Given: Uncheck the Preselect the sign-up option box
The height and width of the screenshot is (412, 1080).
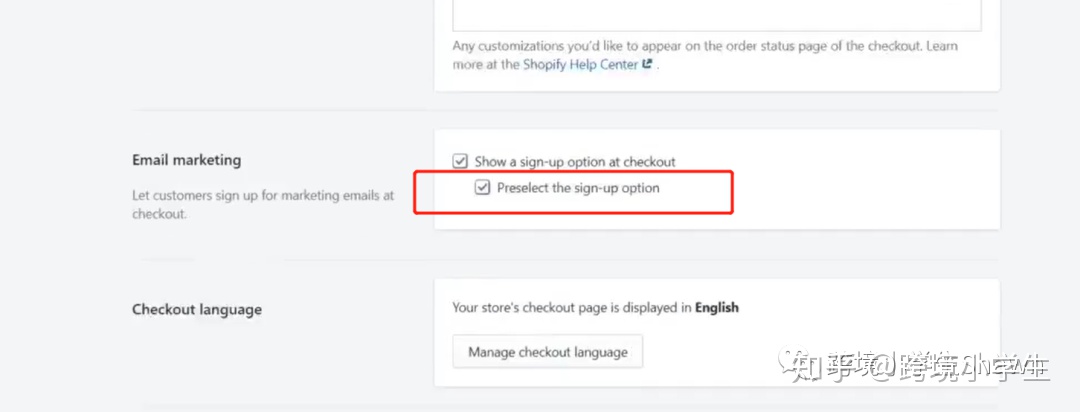Looking at the screenshot, I should (x=482, y=187).
